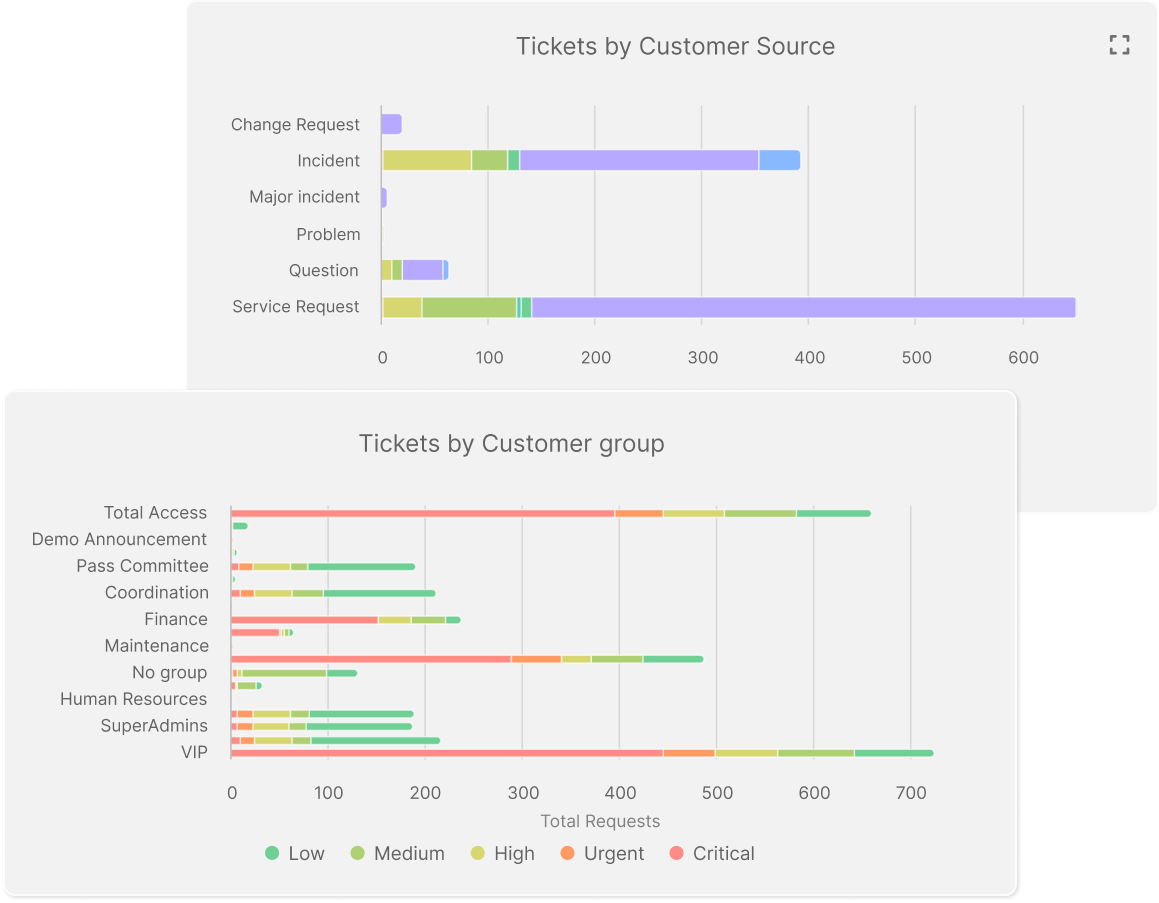Select the purple Service Request bar segment
Screen dimensions: 1159x903
click(800, 305)
